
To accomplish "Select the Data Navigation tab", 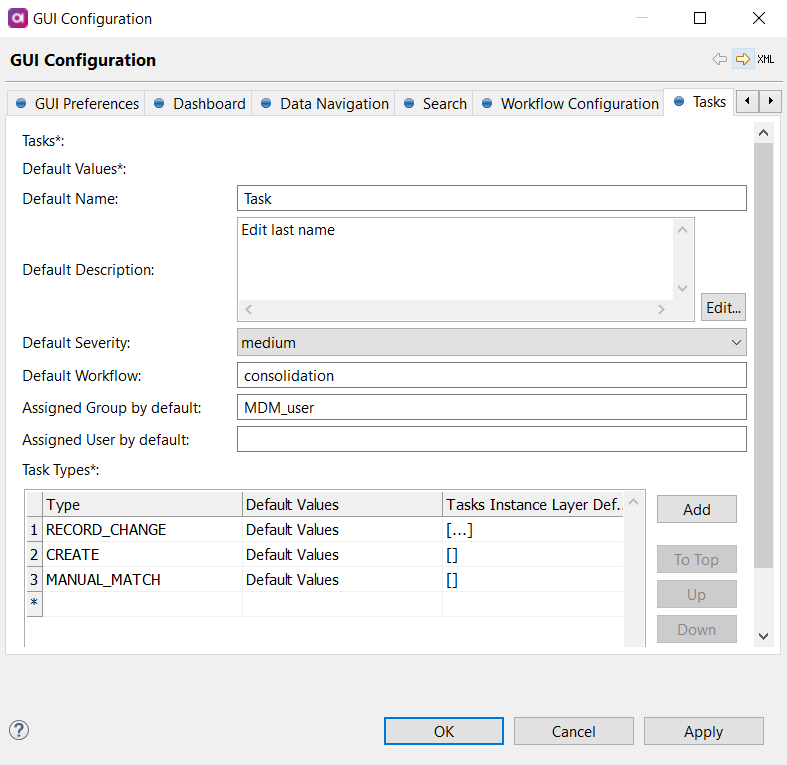I will (324, 103).
